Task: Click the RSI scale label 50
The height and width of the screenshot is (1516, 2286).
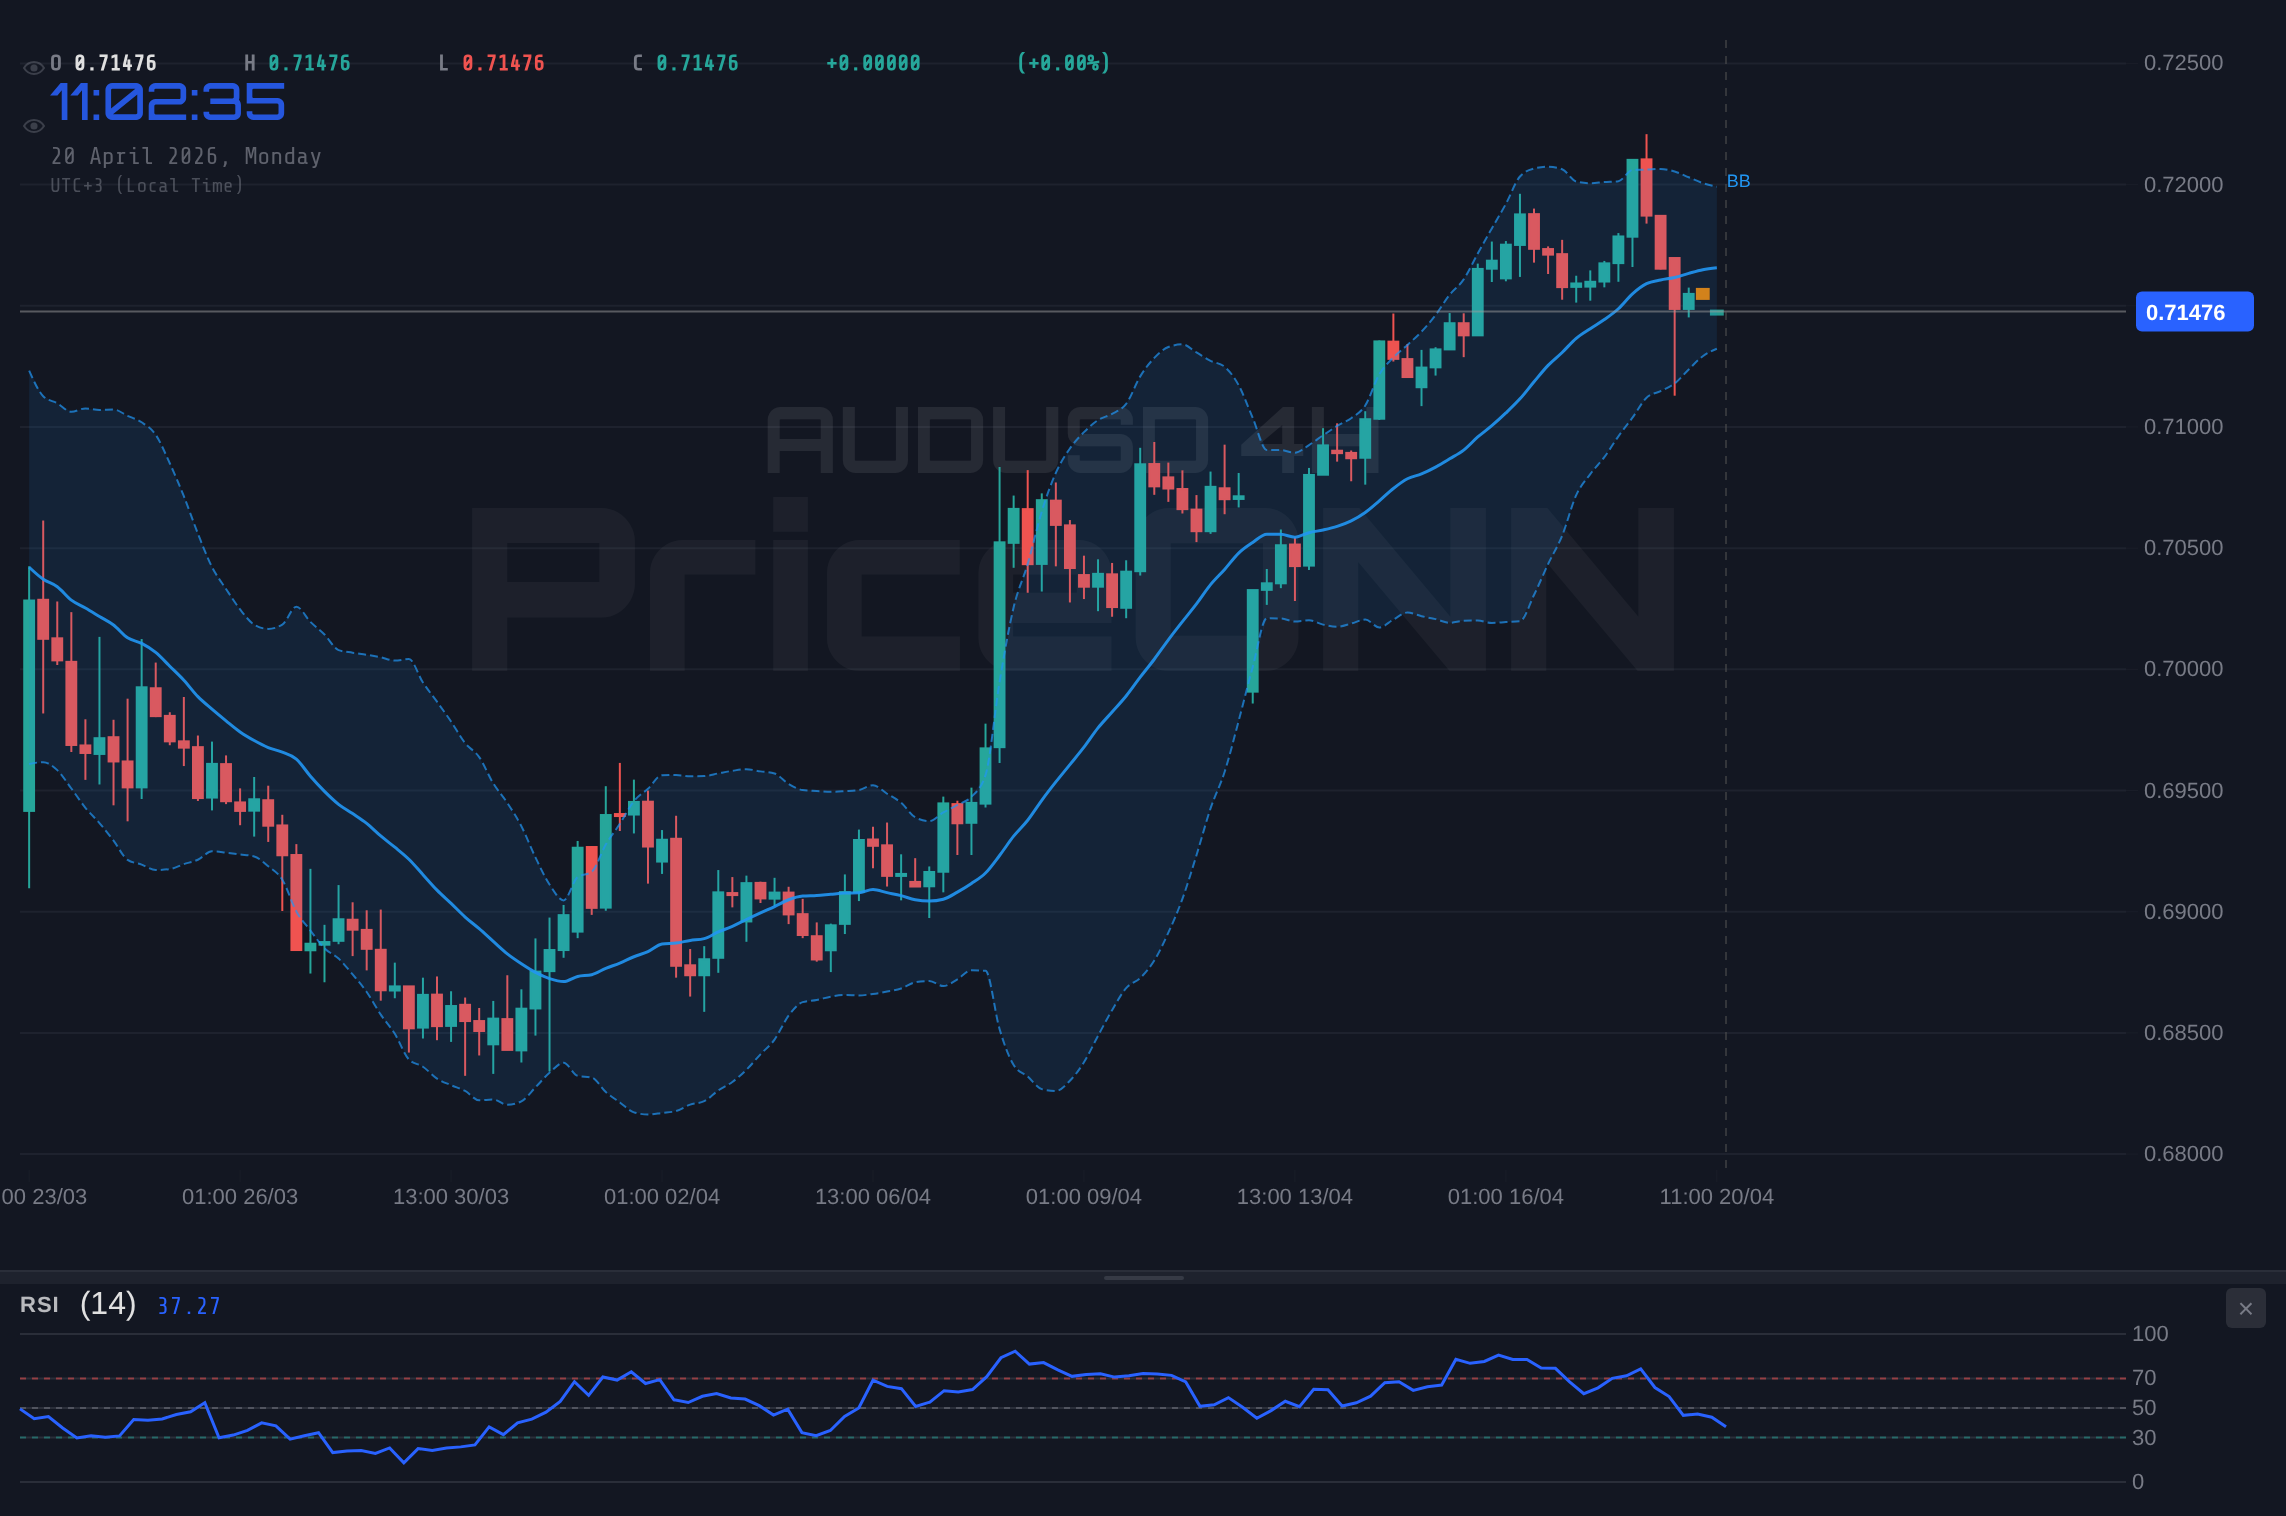Action: click(x=2144, y=1408)
